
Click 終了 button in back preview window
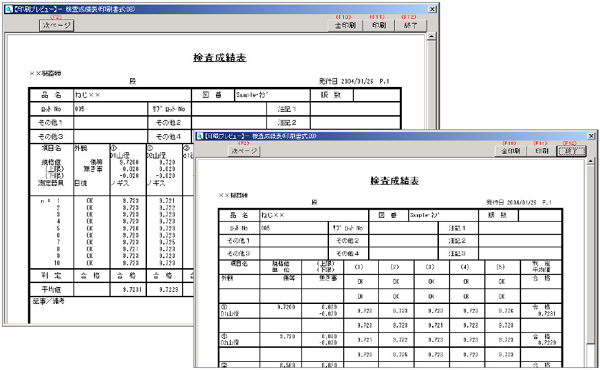coord(410,25)
